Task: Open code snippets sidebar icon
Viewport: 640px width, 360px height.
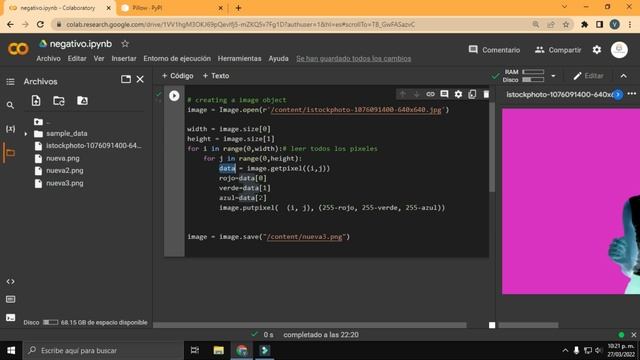Action: click(10, 282)
